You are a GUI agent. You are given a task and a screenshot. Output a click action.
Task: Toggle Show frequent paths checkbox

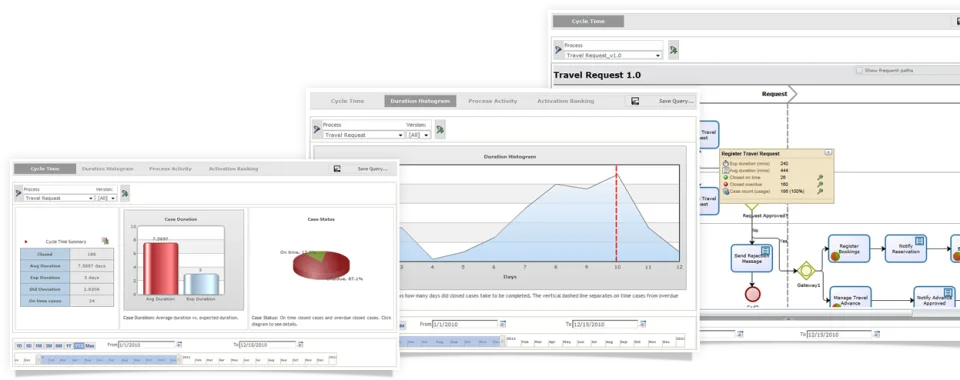pyautogui.click(x=859, y=70)
